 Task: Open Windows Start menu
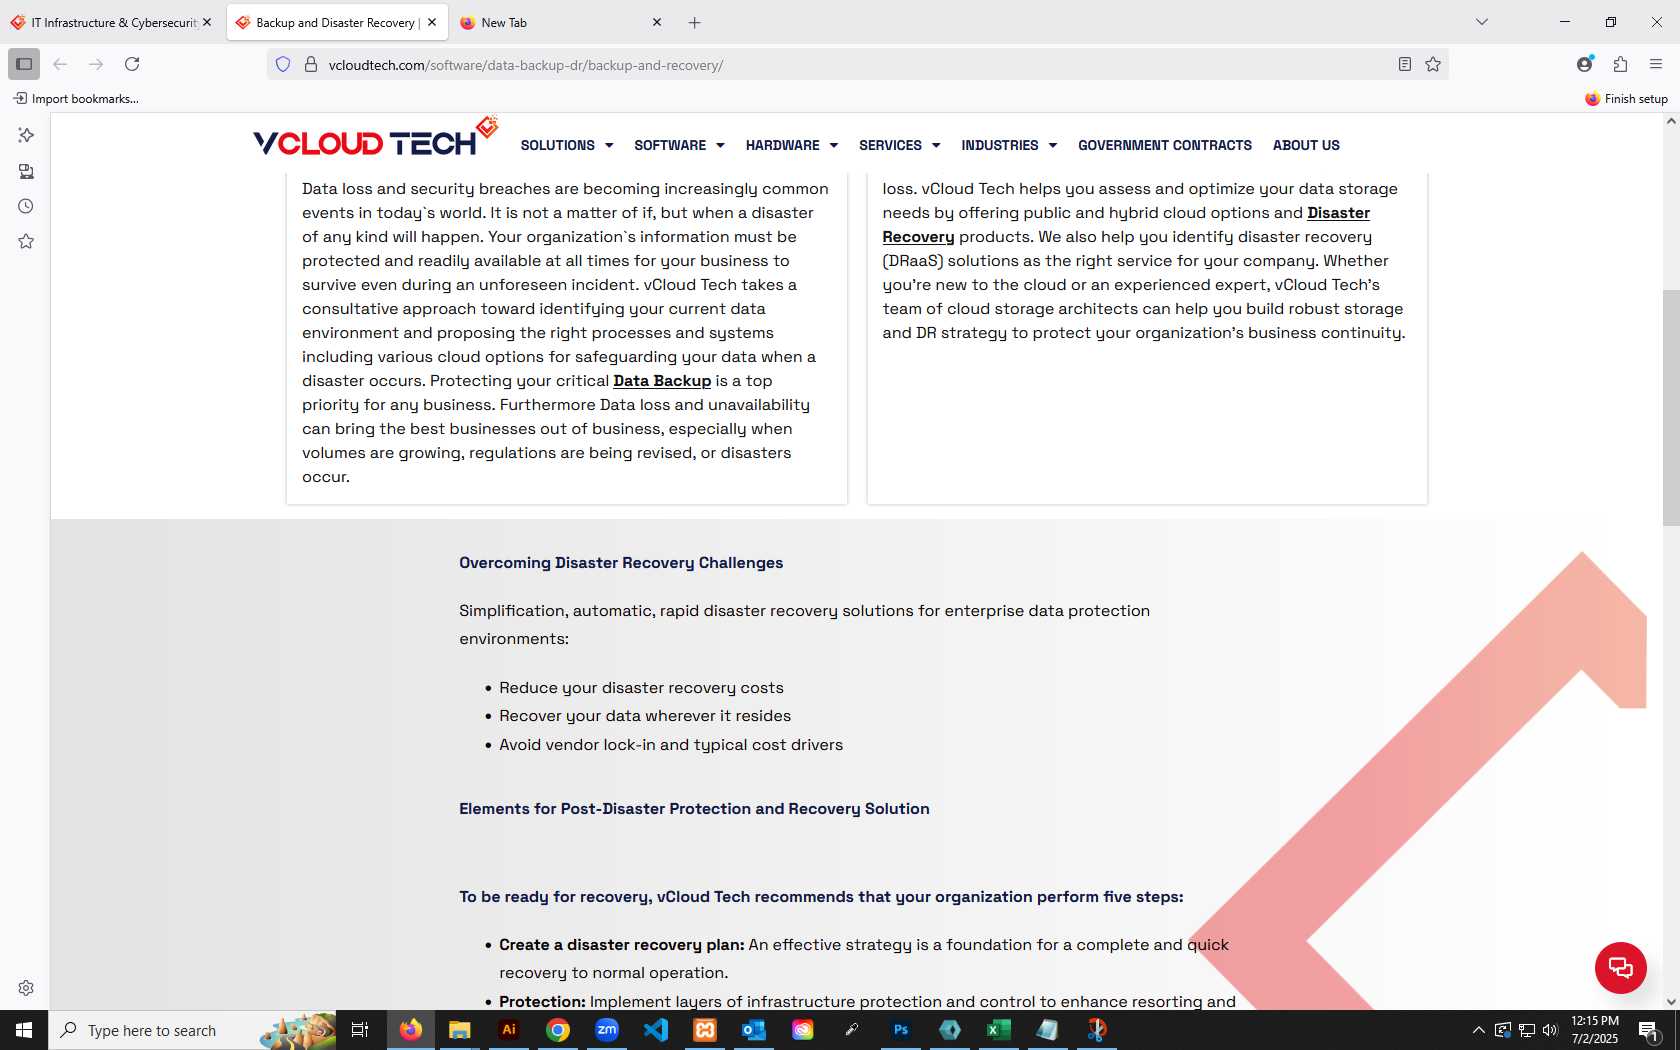point(24,1030)
